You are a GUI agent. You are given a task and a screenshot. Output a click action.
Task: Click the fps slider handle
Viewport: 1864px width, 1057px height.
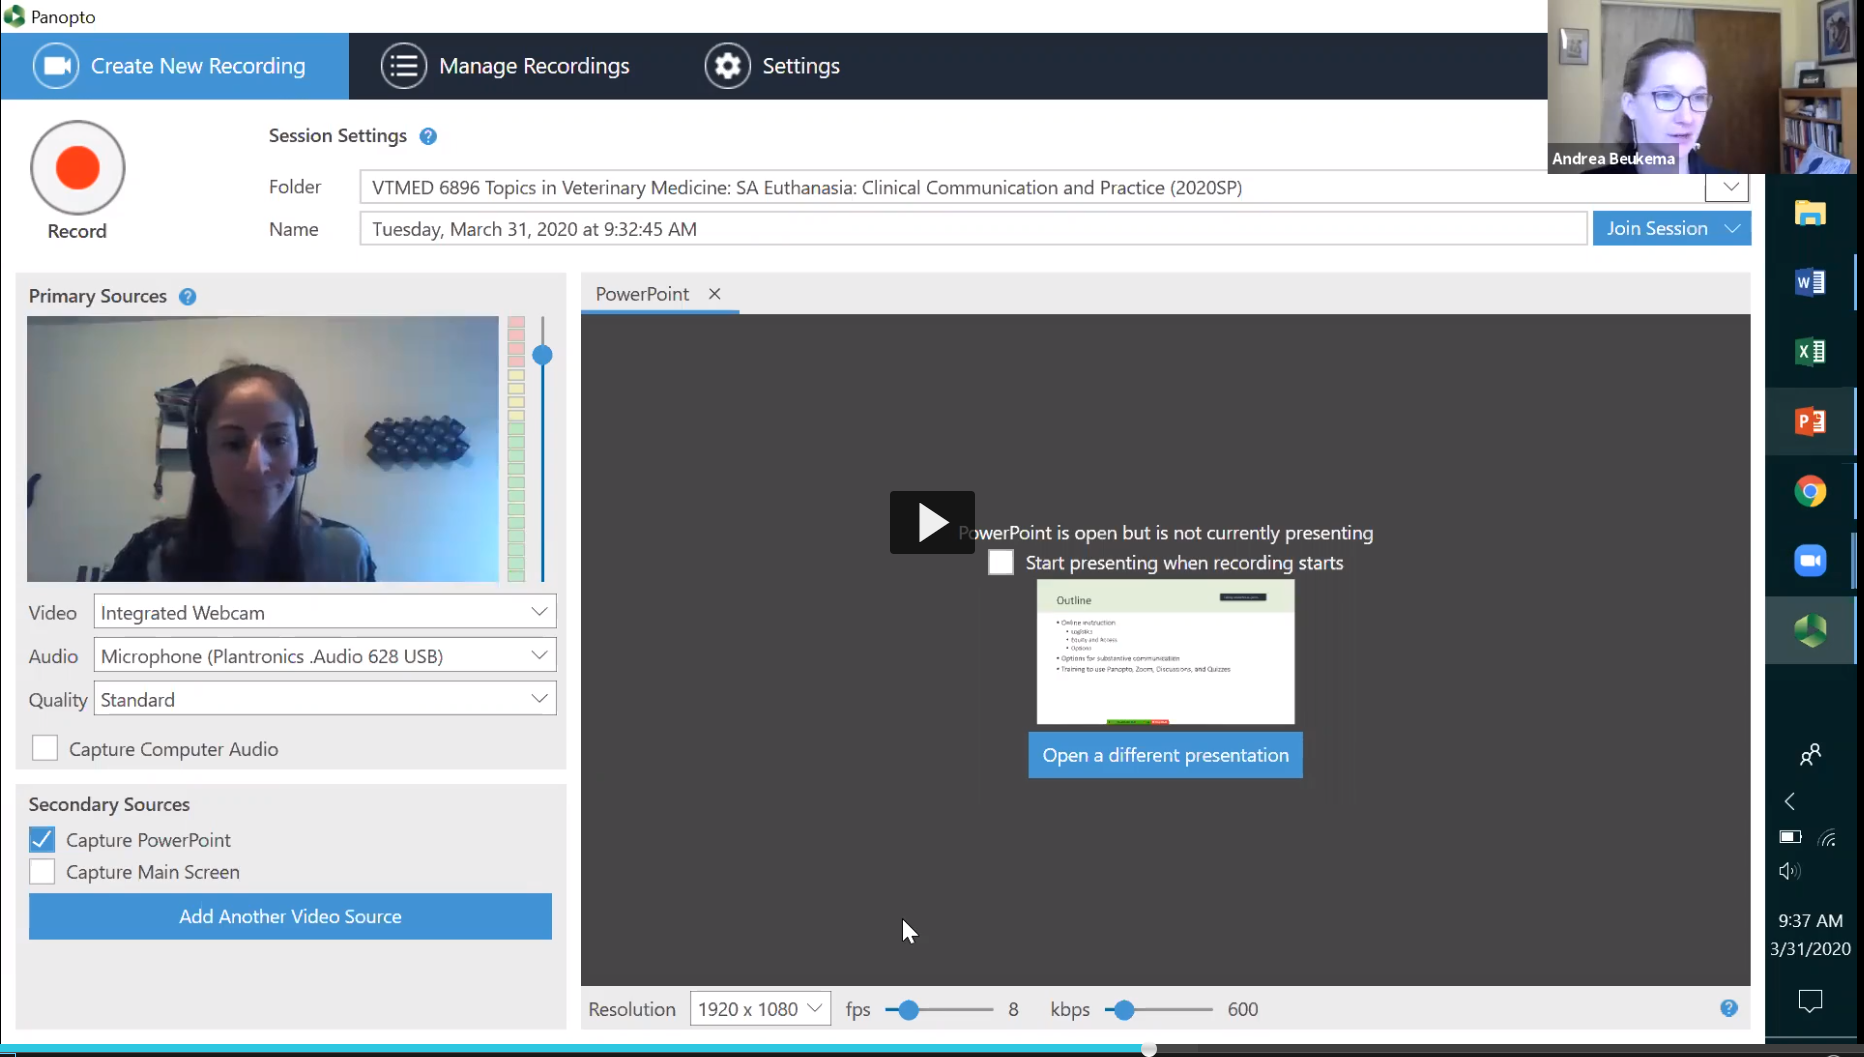tap(908, 1010)
